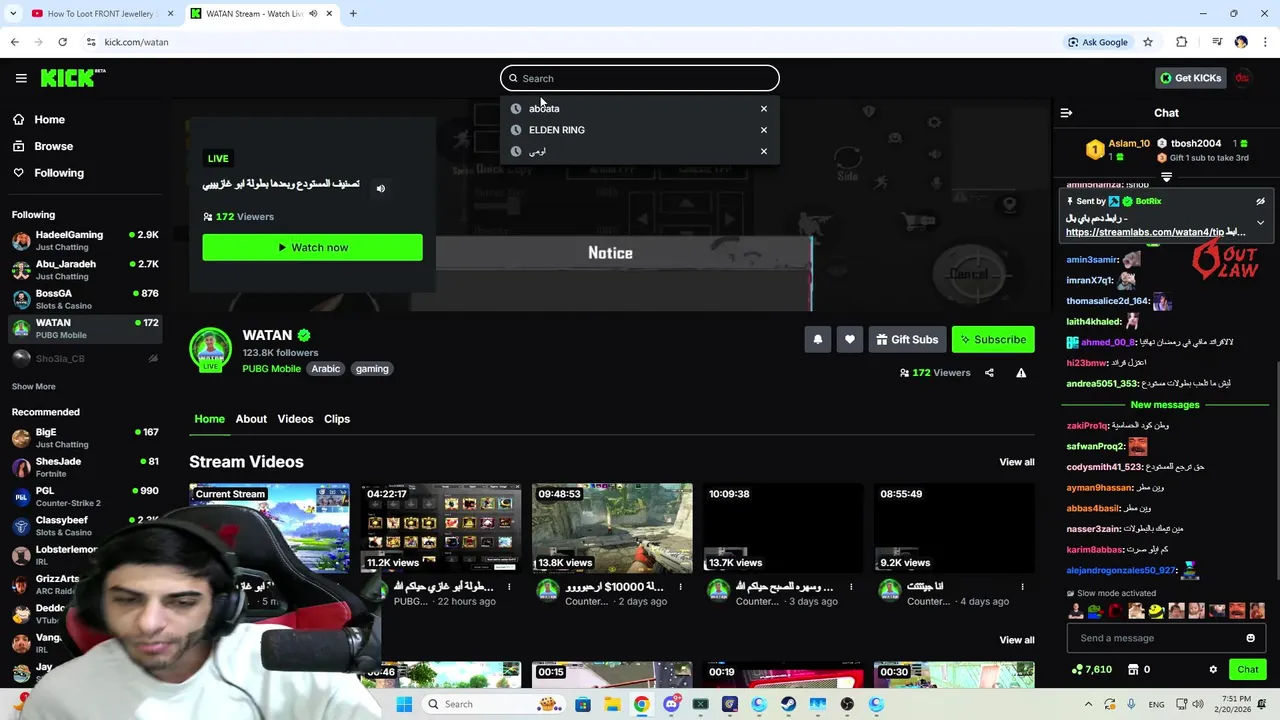Focus the Kick search field
Screen dimensions: 1280x720
(640, 78)
